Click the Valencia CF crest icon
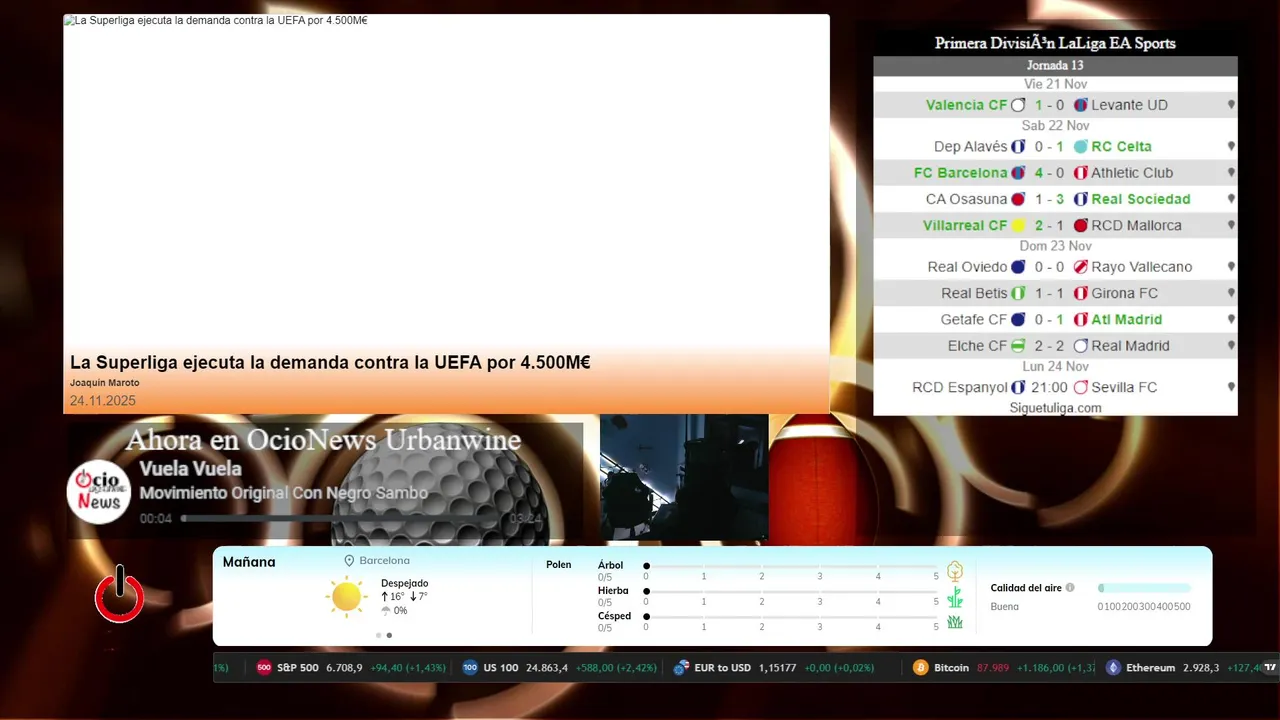Screen dimensions: 1280x720 (1018, 105)
